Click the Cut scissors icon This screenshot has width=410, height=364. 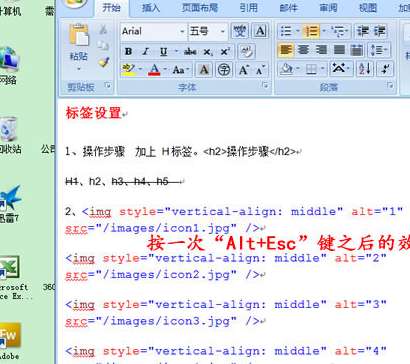click(103, 29)
